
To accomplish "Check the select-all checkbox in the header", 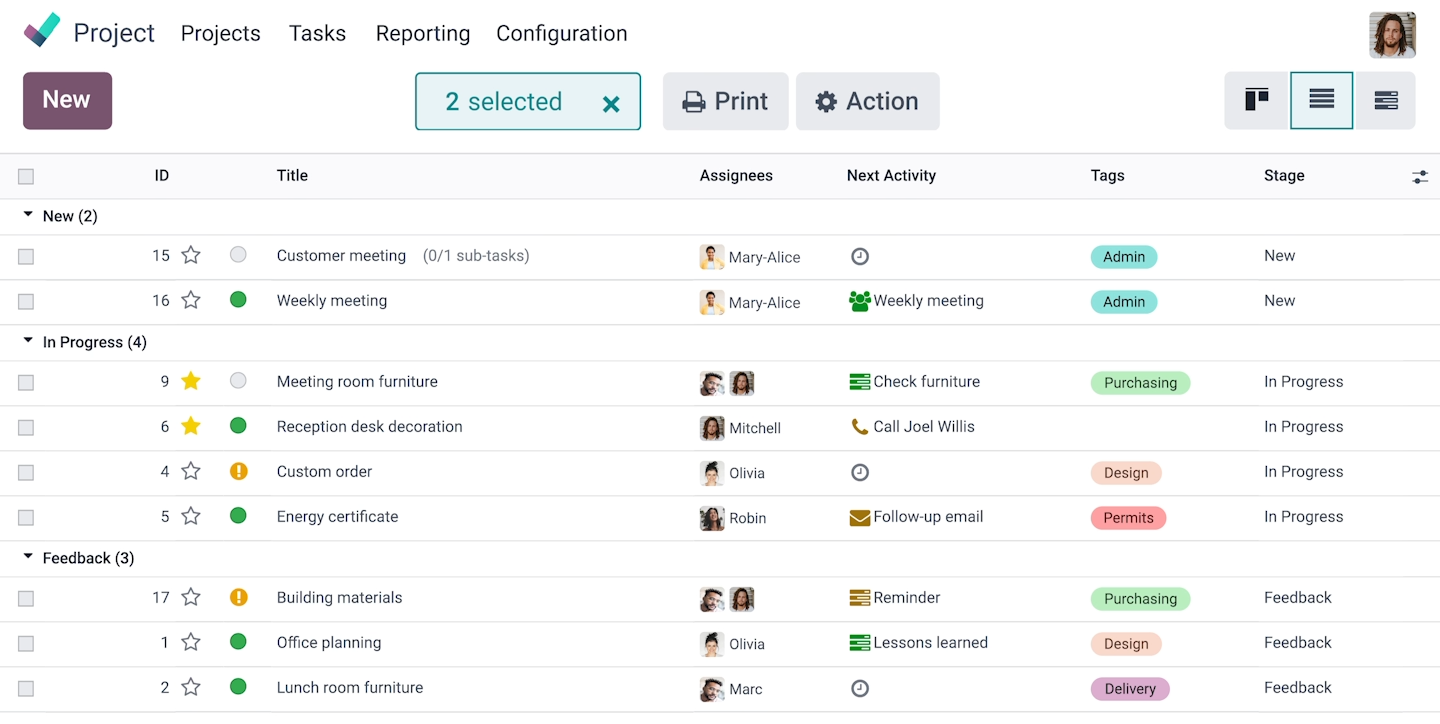I will (25, 176).
